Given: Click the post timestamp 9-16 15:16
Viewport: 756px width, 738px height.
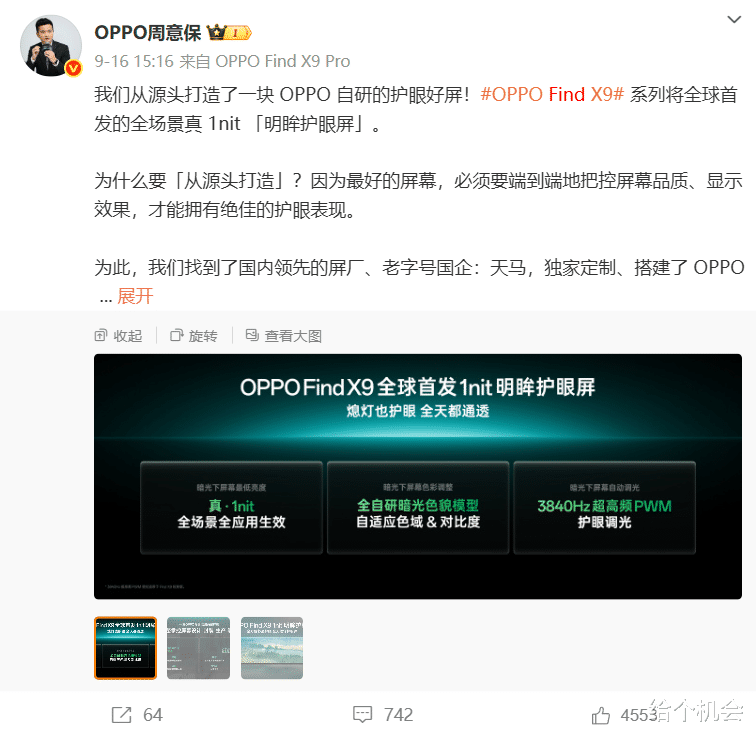Looking at the screenshot, I should (x=134, y=61).
